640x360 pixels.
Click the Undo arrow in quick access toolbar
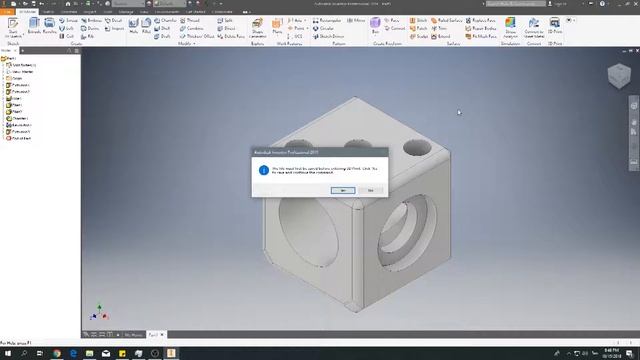42,4
